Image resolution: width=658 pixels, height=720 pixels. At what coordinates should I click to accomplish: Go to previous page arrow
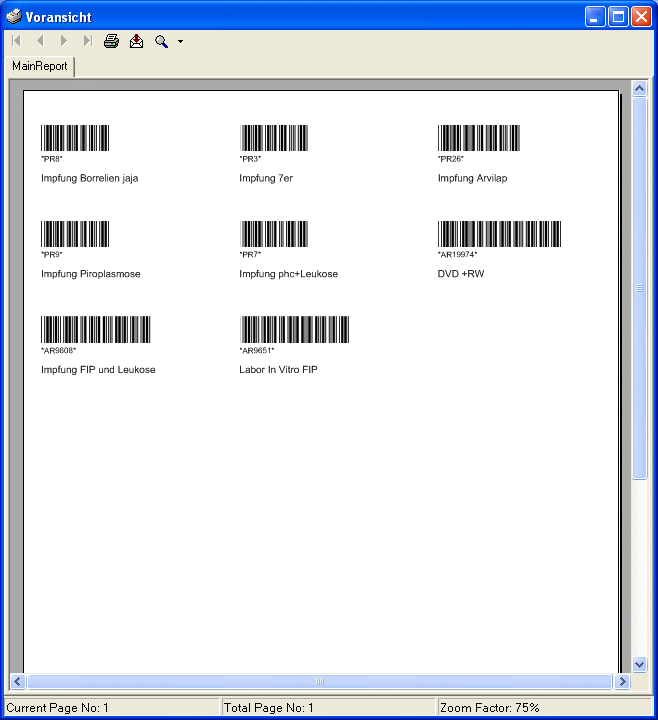[40, 41]
